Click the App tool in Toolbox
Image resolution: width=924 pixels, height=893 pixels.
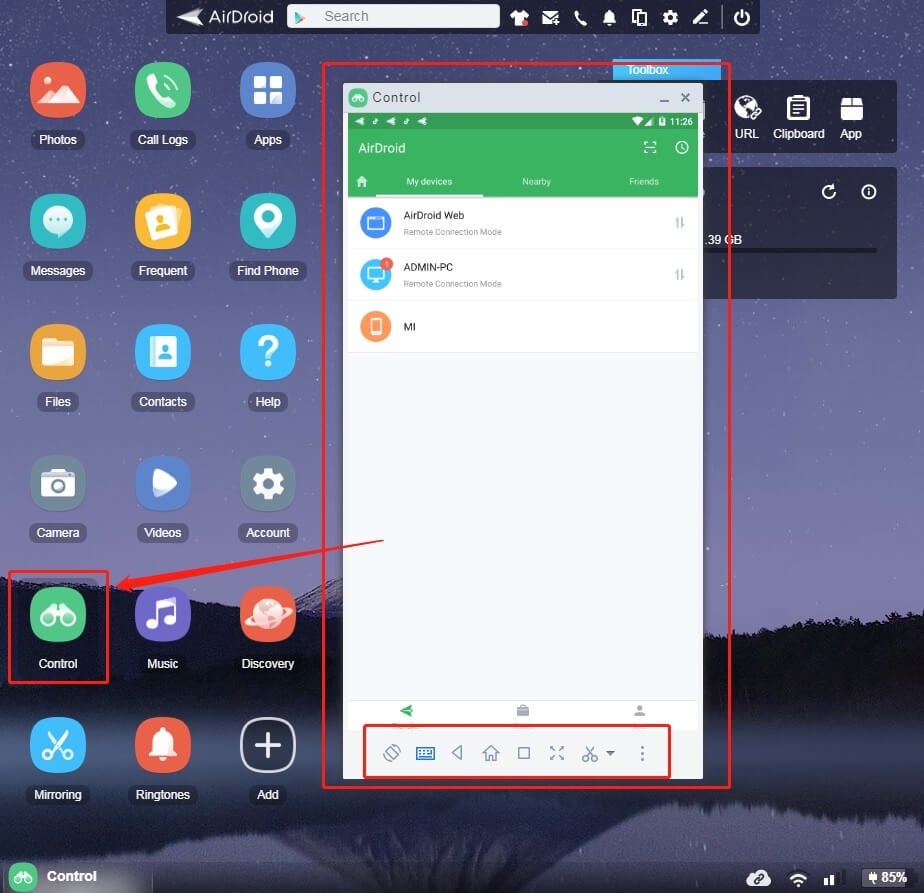click(851, 118)
